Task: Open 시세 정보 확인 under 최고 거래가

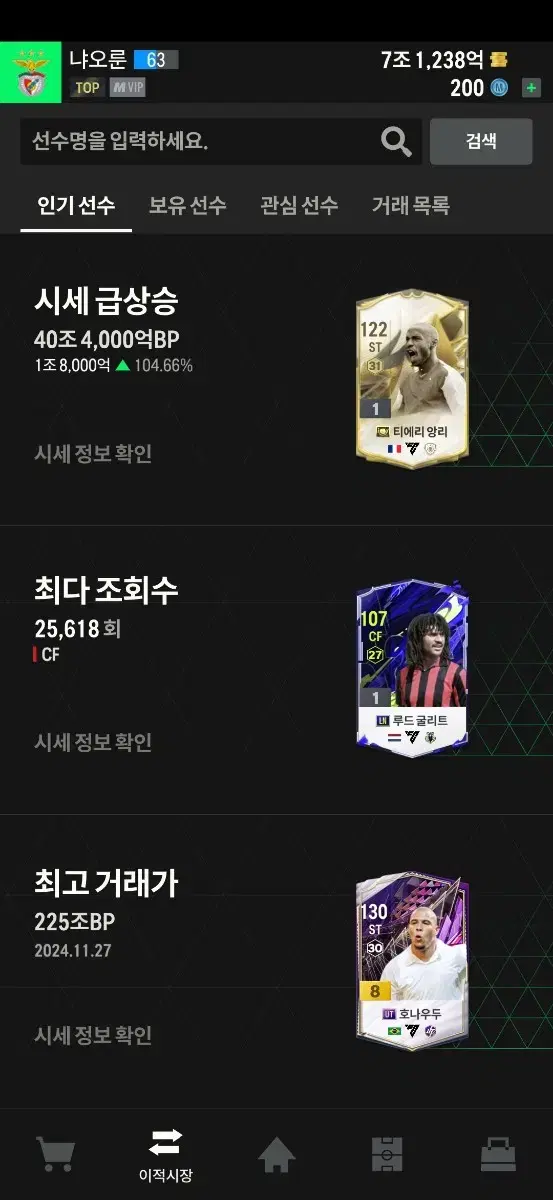Action: click(93, 1035)
